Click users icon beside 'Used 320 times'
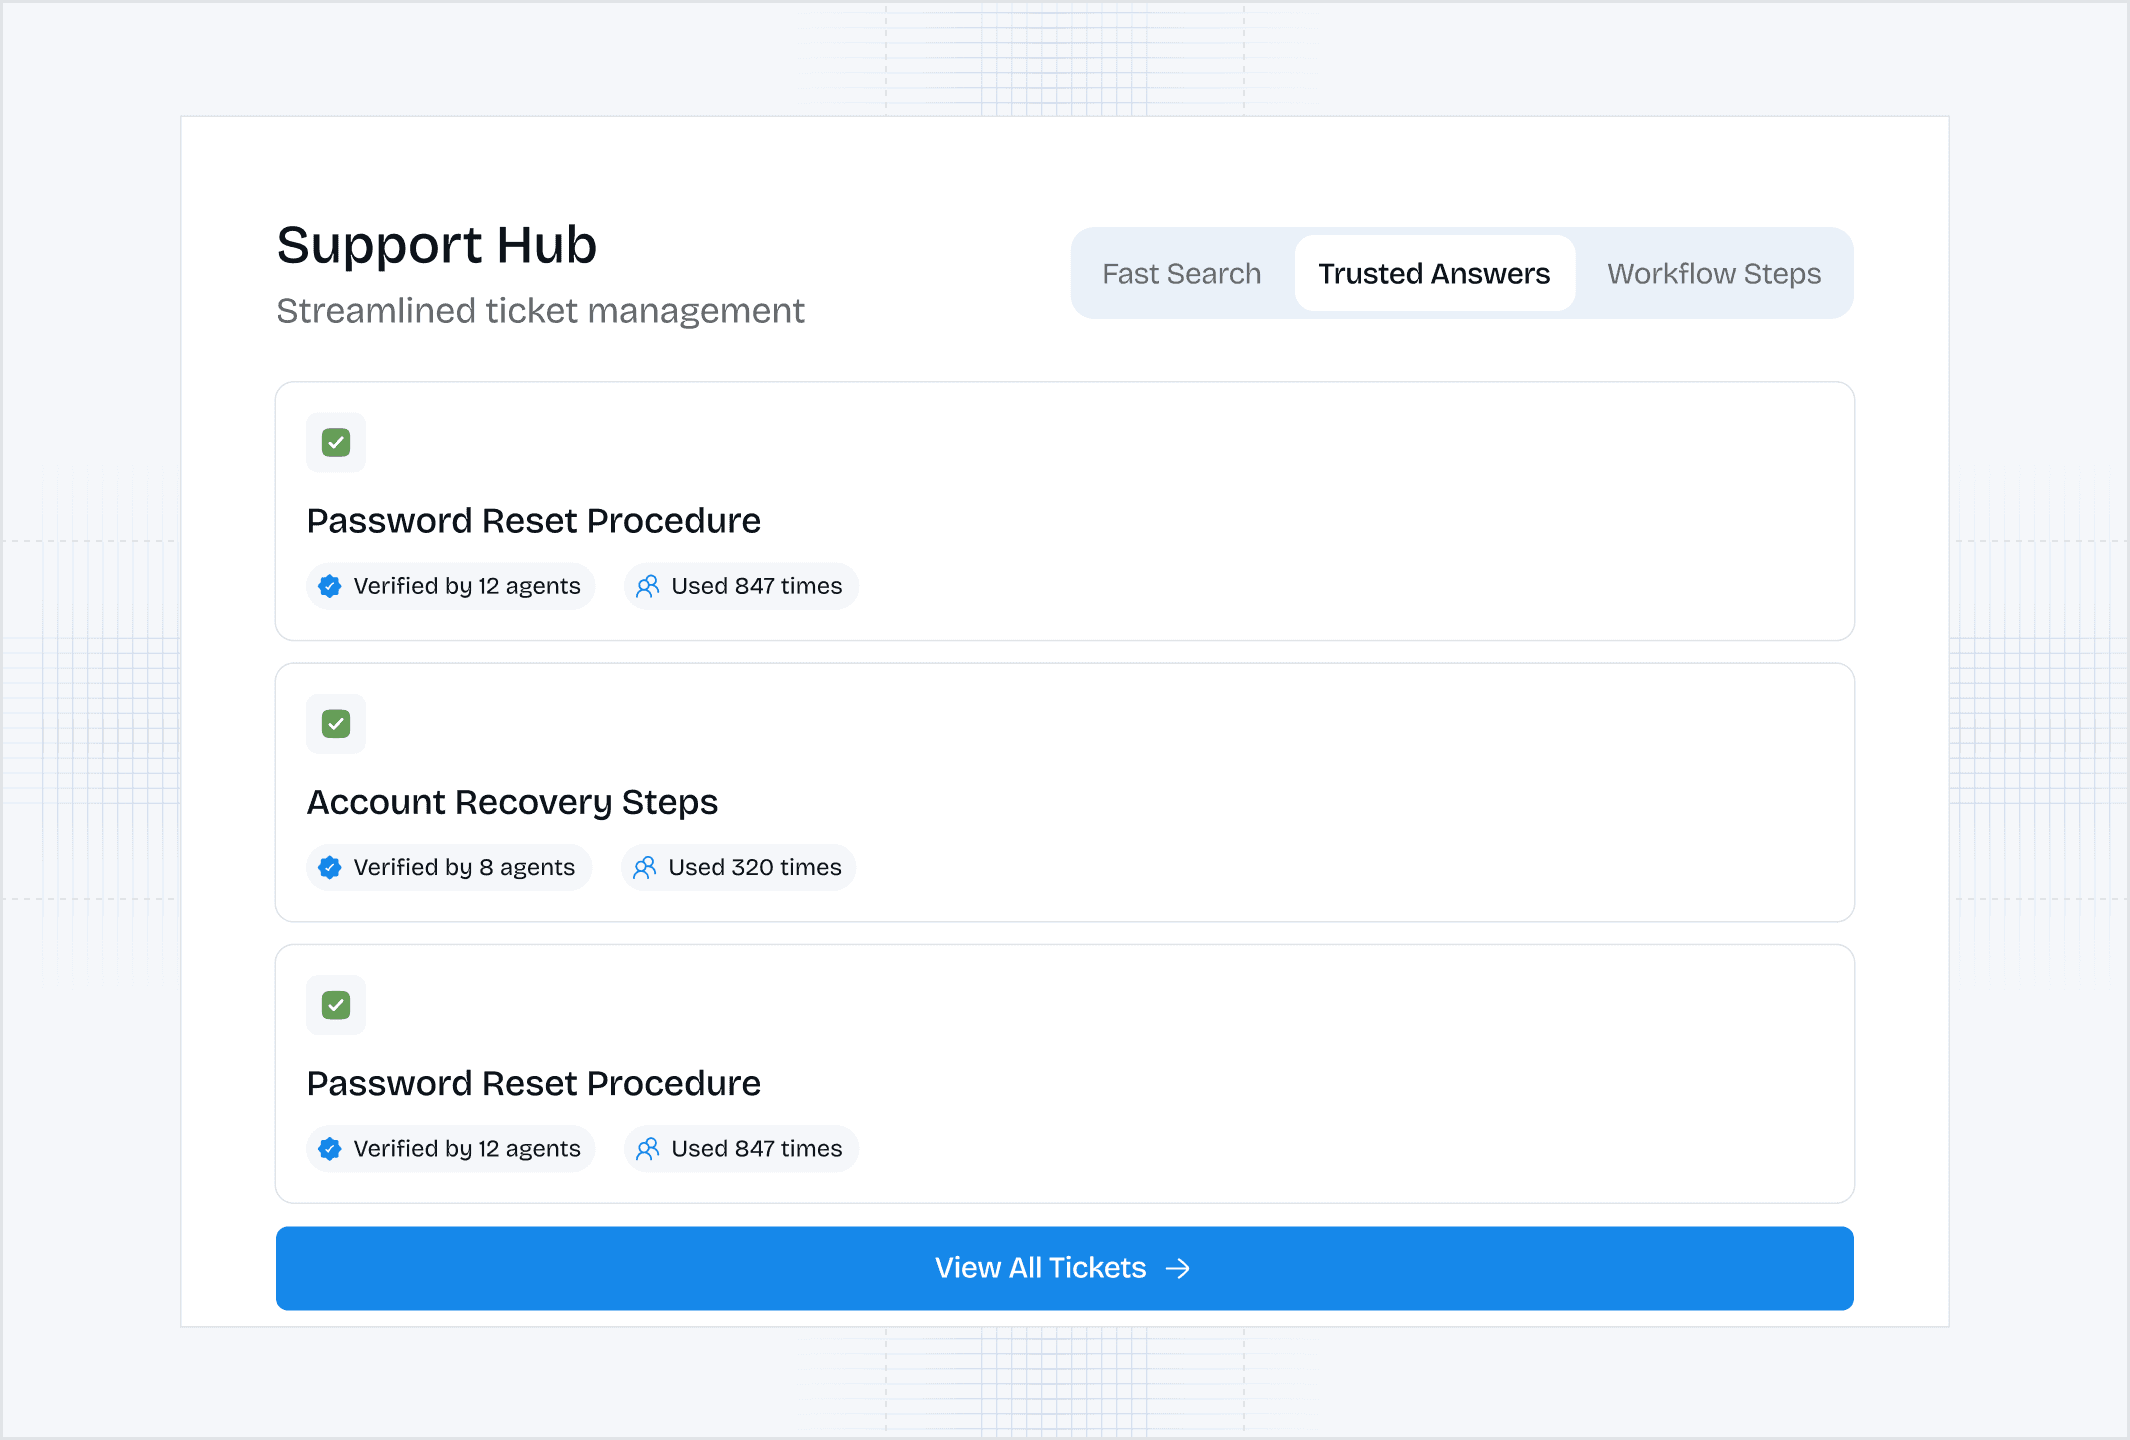Viewport: 2130px width, 1440px height. click(645, 867)
